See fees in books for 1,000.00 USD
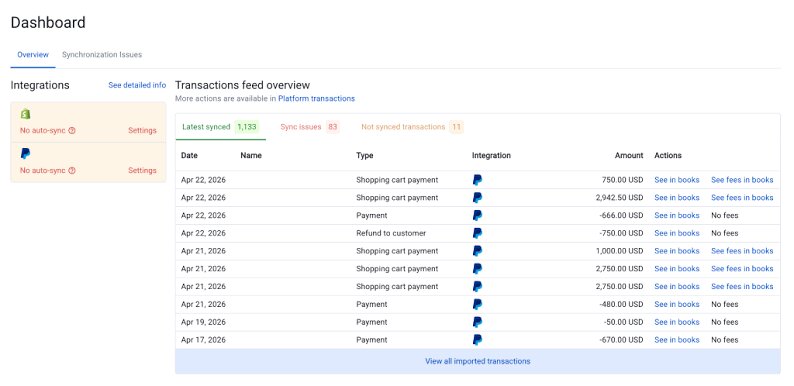 (742, 251)
